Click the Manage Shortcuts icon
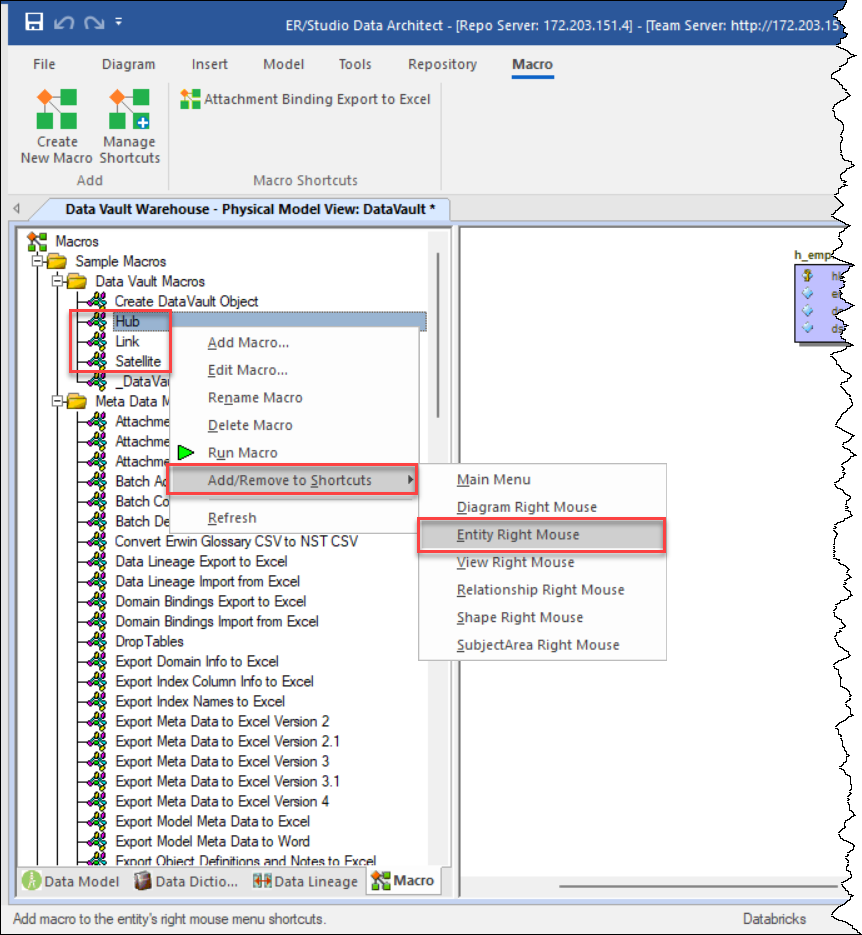 (129, 109)
